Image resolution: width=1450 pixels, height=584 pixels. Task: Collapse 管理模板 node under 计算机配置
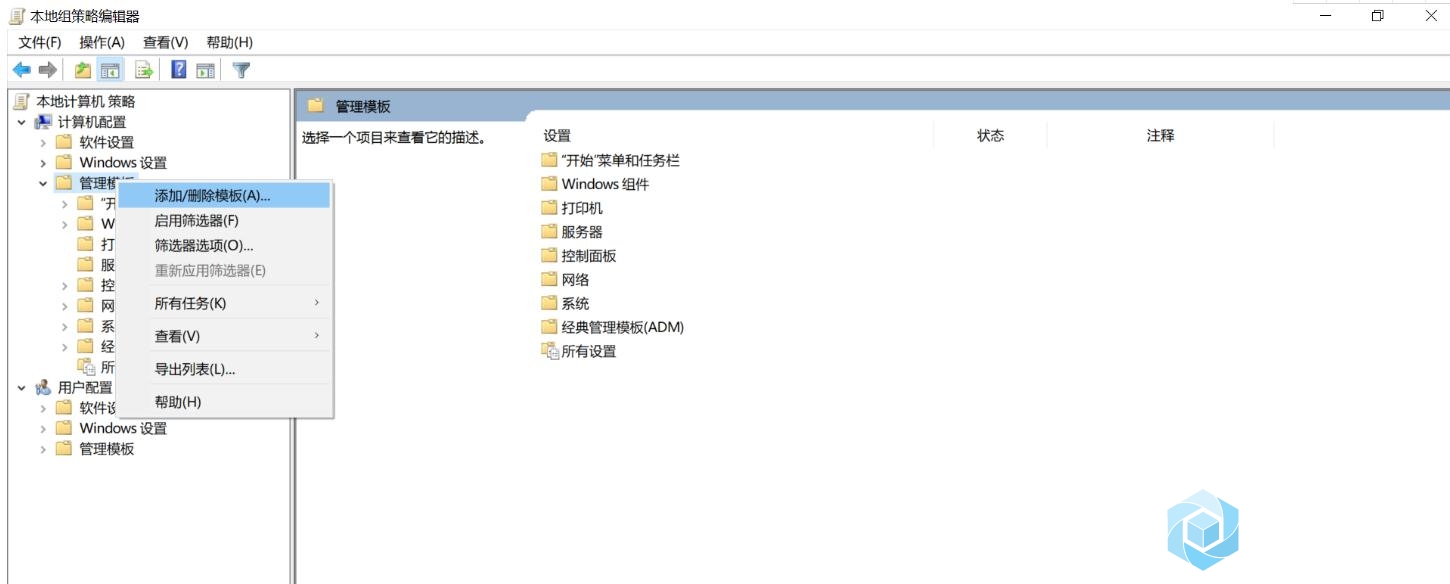(43, 183)
